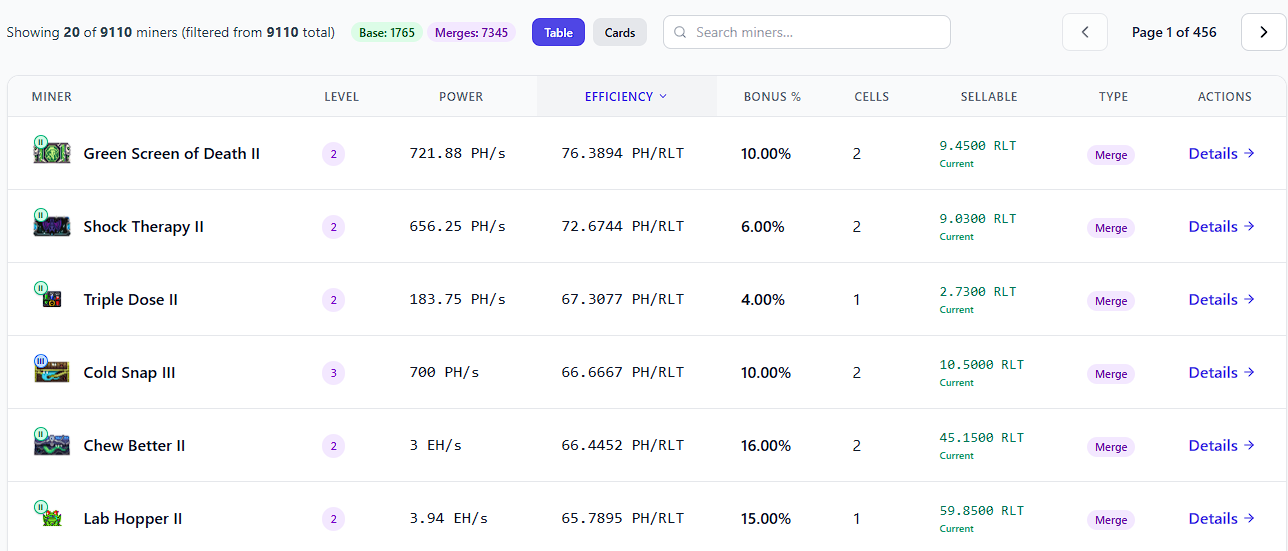This screenshot has height=551, width=1288.
Task: Click the Merges: 7345 badge
Action: pos(471,32)
